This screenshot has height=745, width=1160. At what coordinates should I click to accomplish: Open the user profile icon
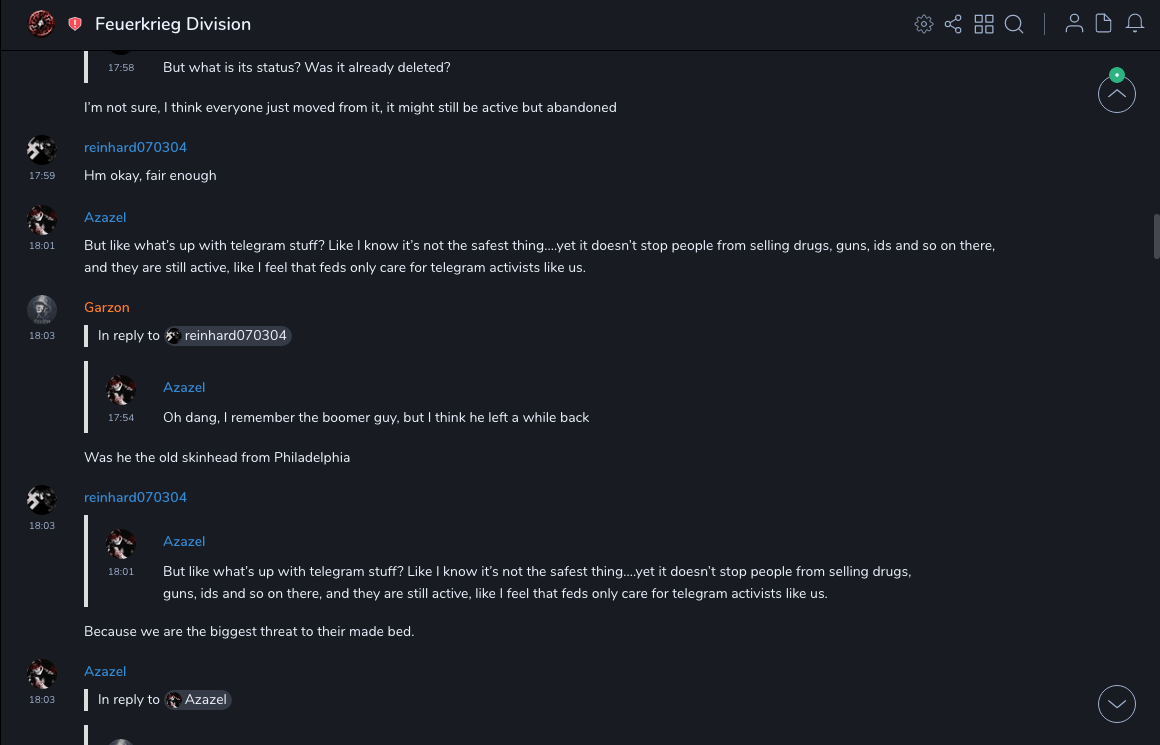coord(1074,24)
